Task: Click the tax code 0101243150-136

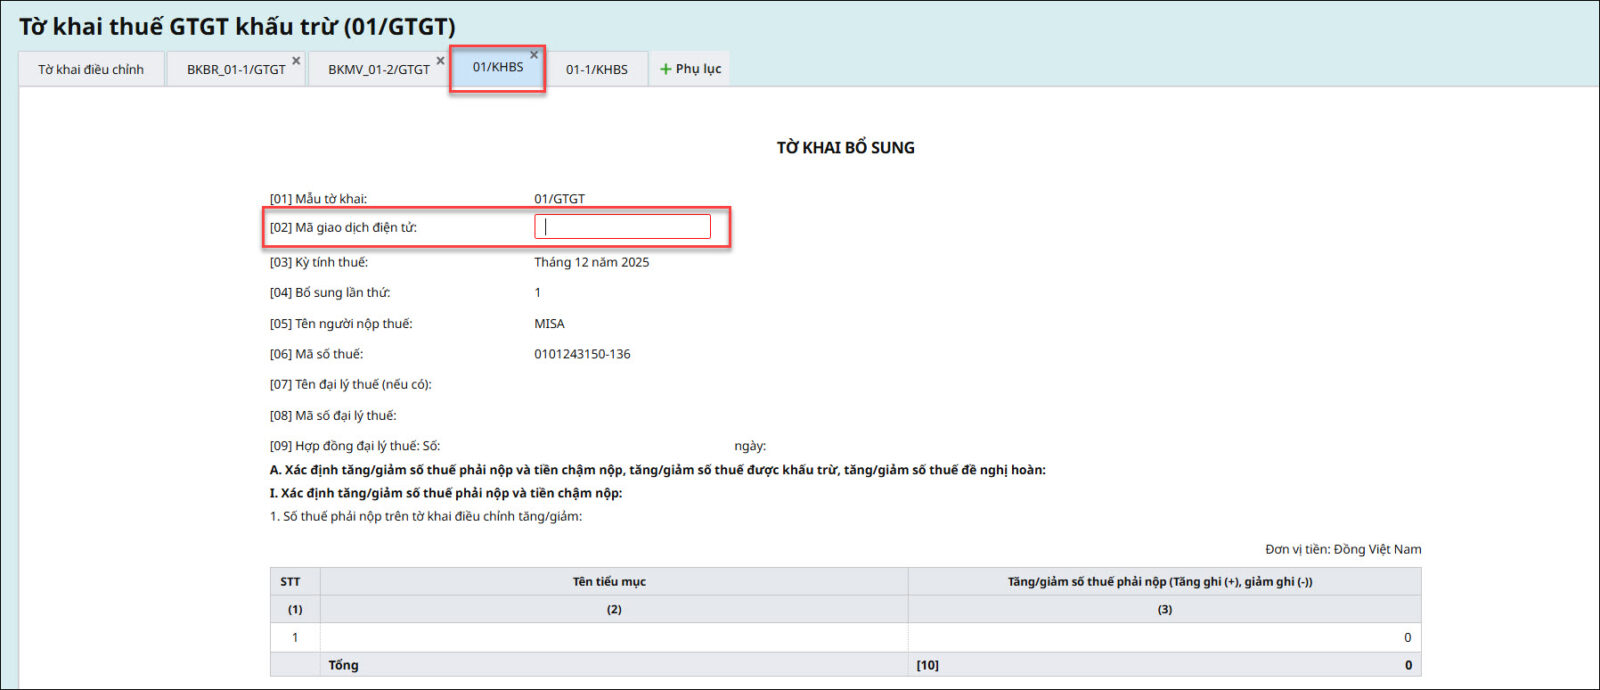Action: (582, 354)
